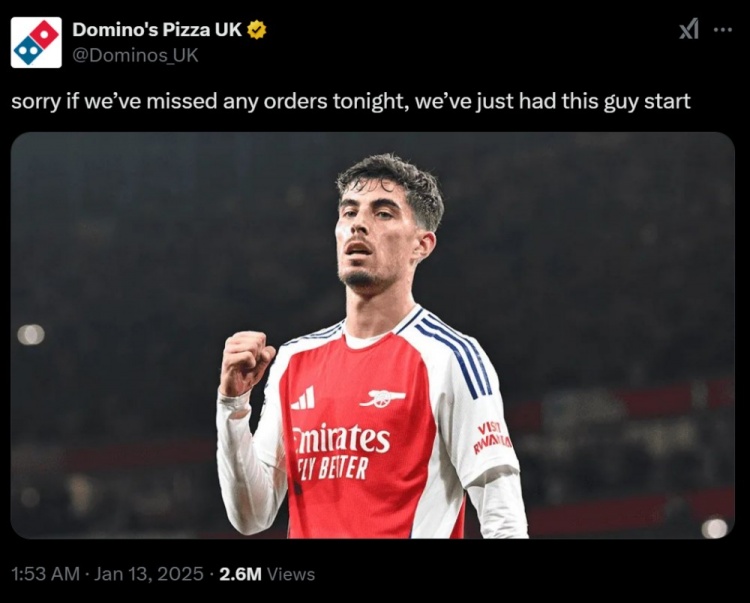Click the Adidas logo on the jersey
Screen dimensions: 750x603
pos(303,398)
